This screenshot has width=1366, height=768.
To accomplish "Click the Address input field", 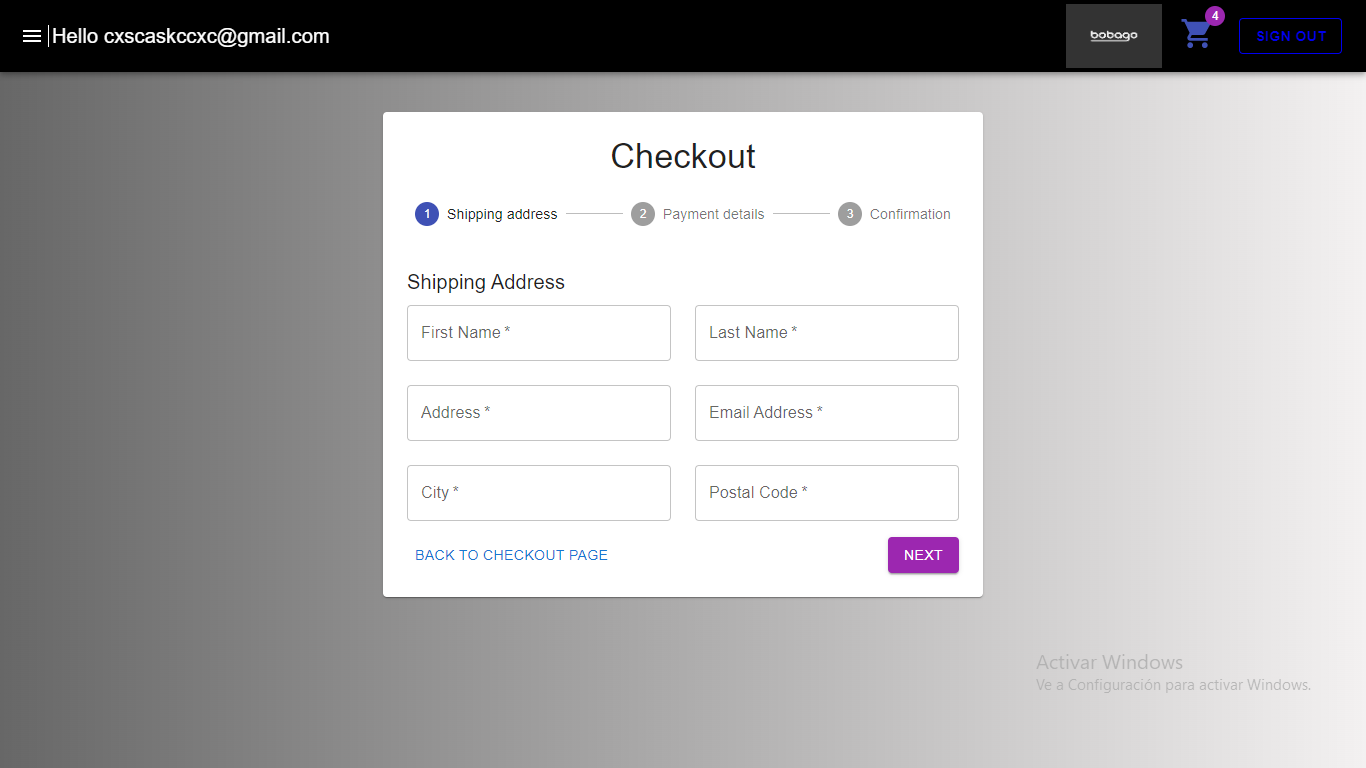I will (x=538, y=412).
